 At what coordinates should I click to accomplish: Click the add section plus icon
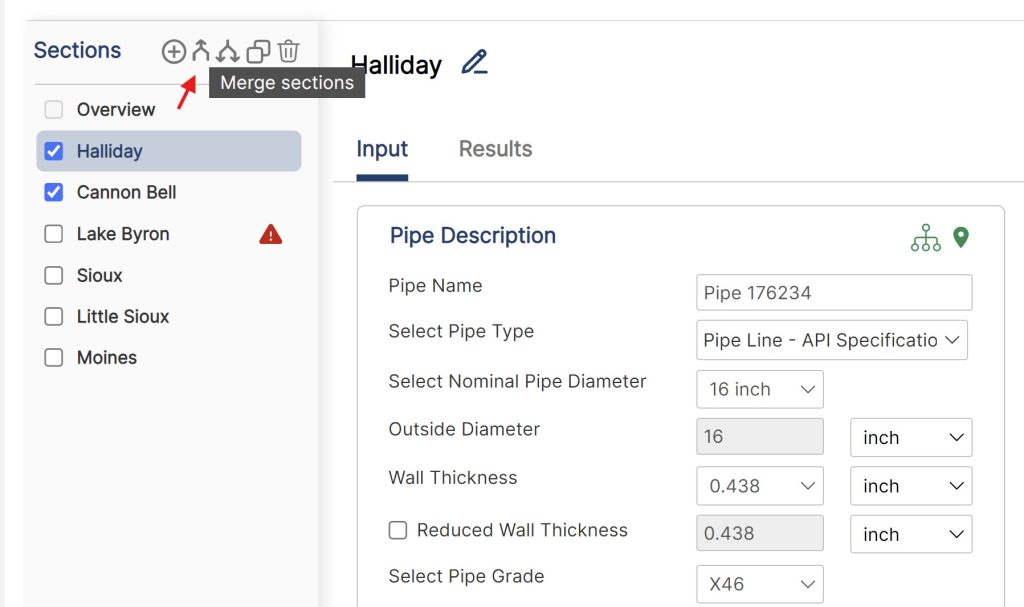tap(174, 52)
